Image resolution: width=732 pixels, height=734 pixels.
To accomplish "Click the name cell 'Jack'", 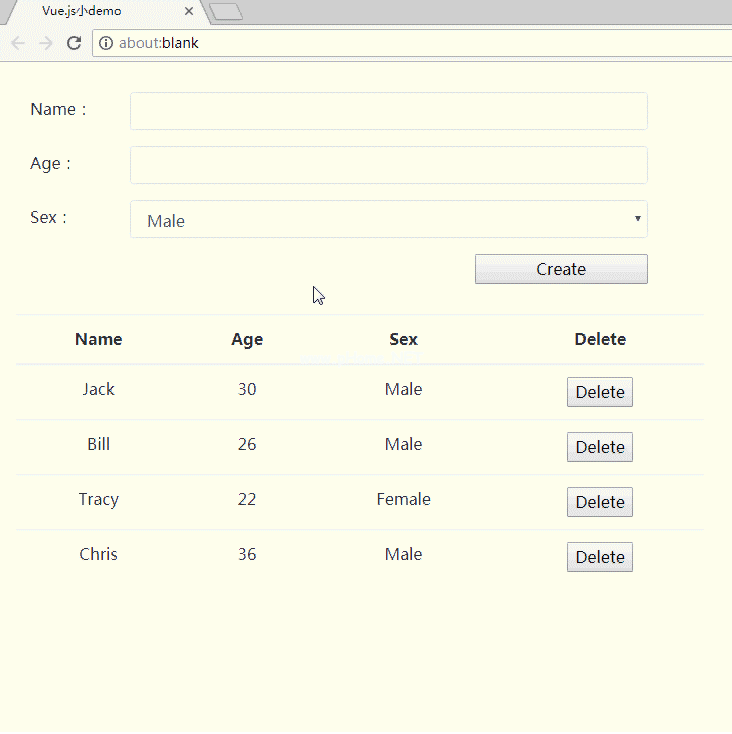I will 99,389.
